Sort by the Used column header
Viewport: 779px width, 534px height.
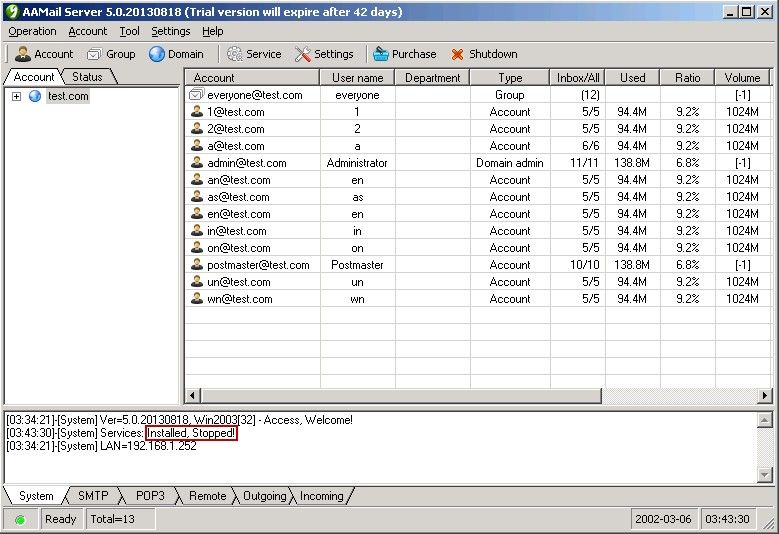[x=632, y=77]
